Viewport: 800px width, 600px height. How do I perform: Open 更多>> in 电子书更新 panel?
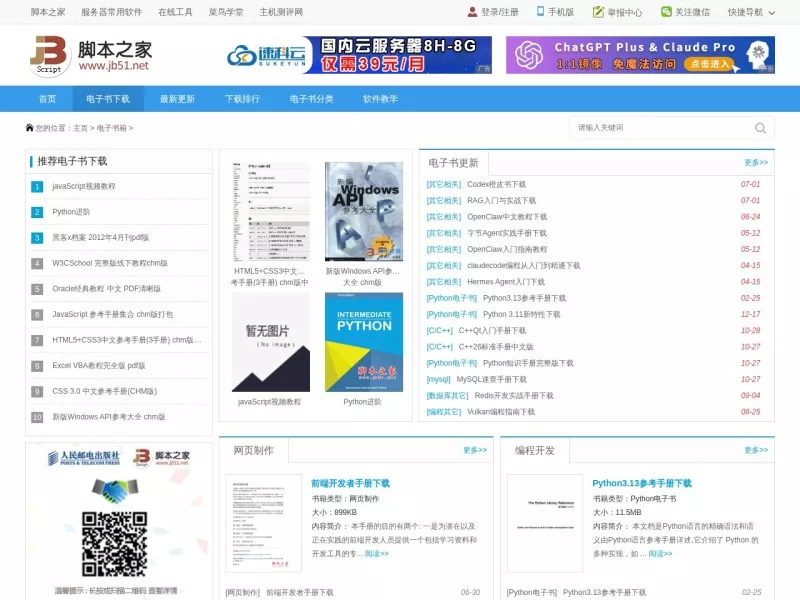(756, 162)
